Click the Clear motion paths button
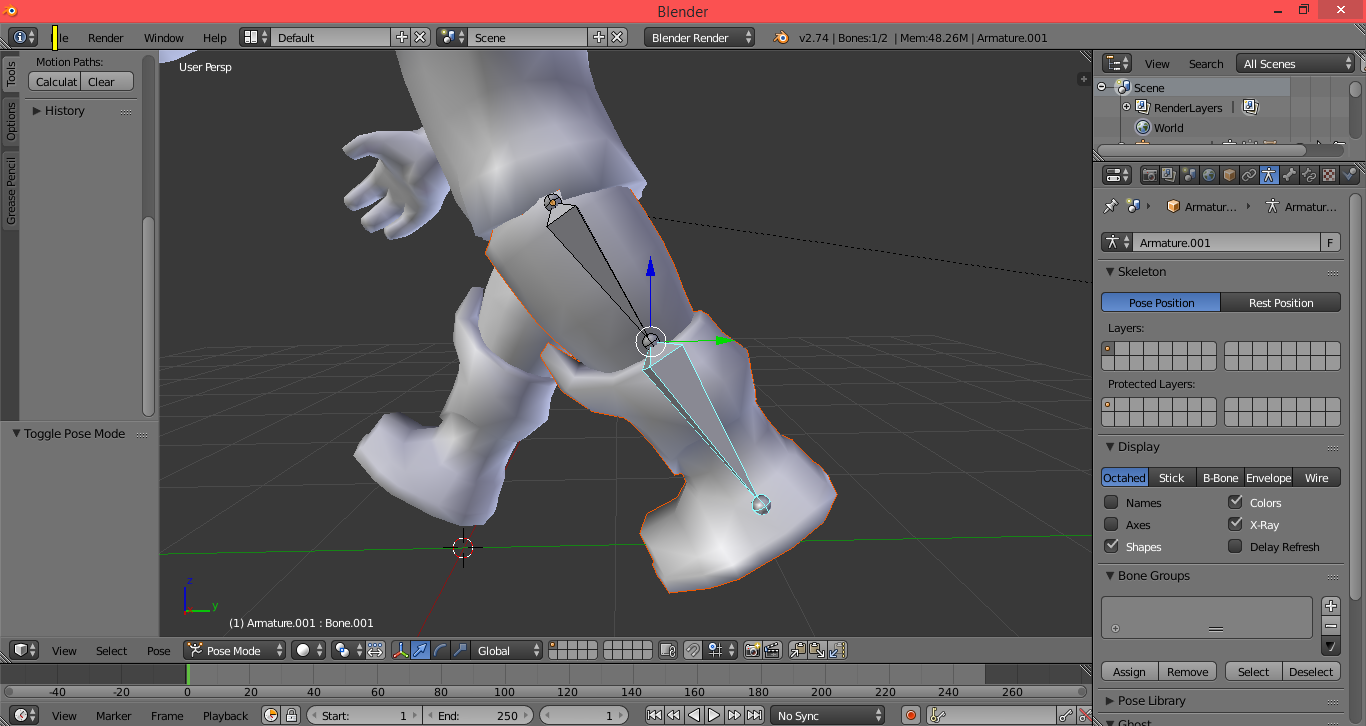The width and height of the screenshot is (1366, 726). coord(107,82)
